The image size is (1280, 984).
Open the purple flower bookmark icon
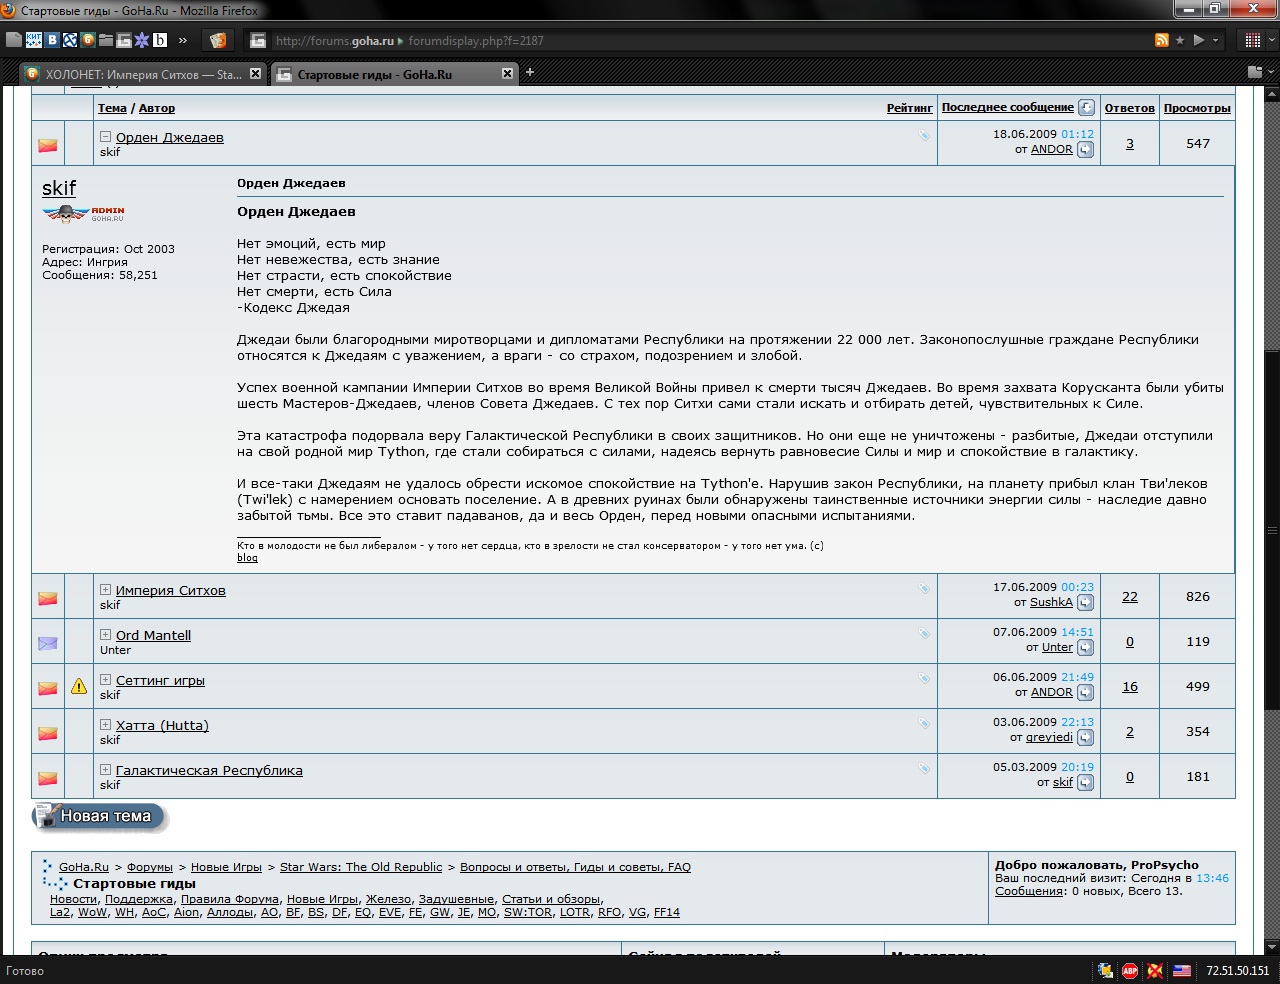coord(142,40)
